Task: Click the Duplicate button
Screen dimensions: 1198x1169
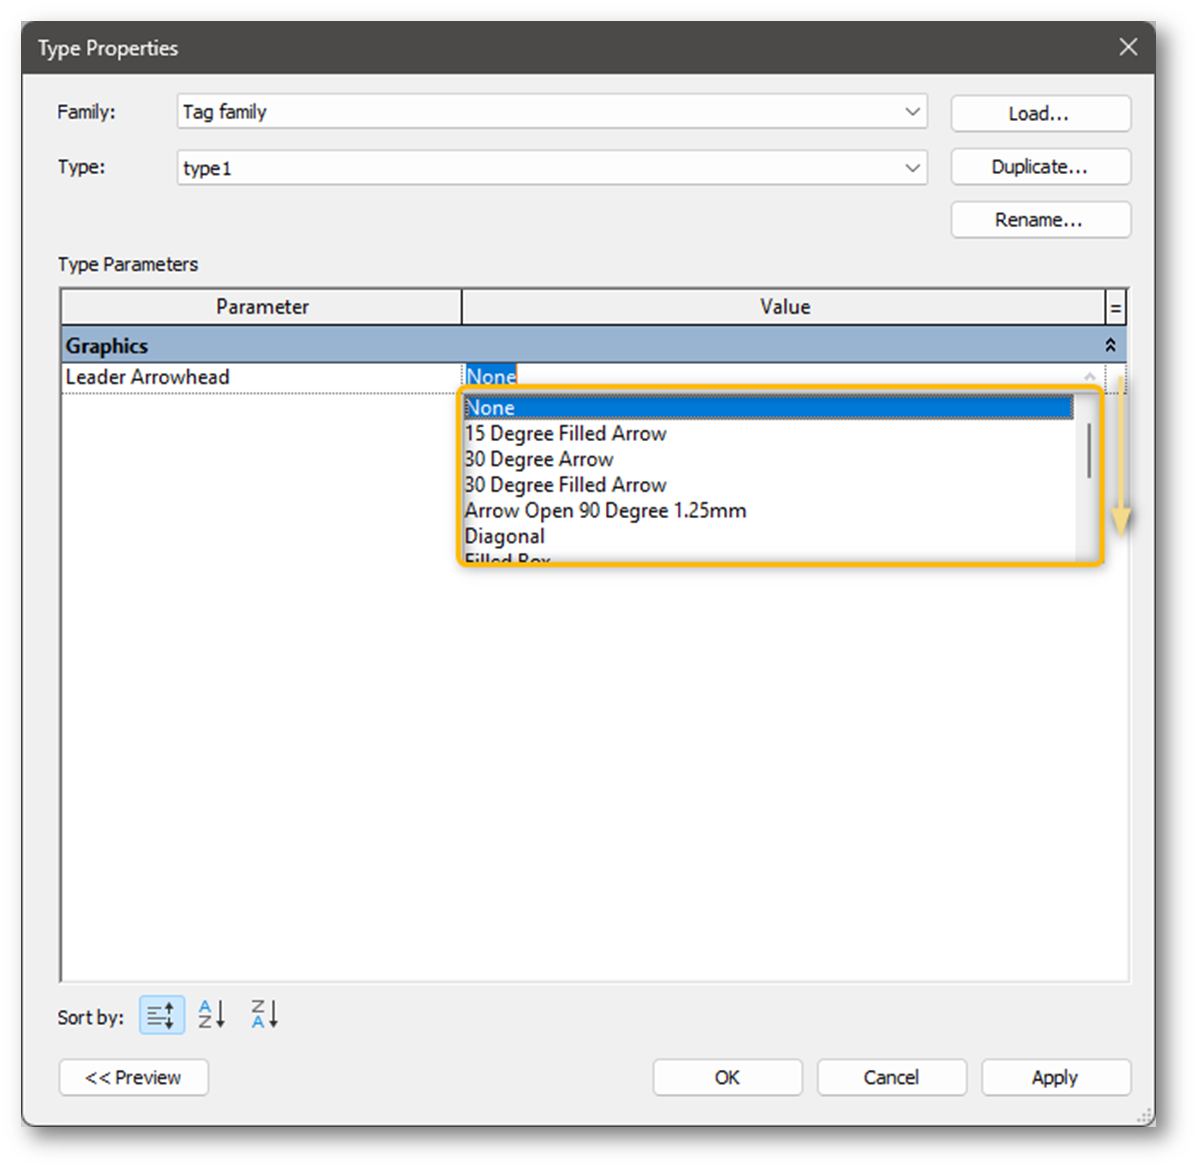Action: 1040,167
